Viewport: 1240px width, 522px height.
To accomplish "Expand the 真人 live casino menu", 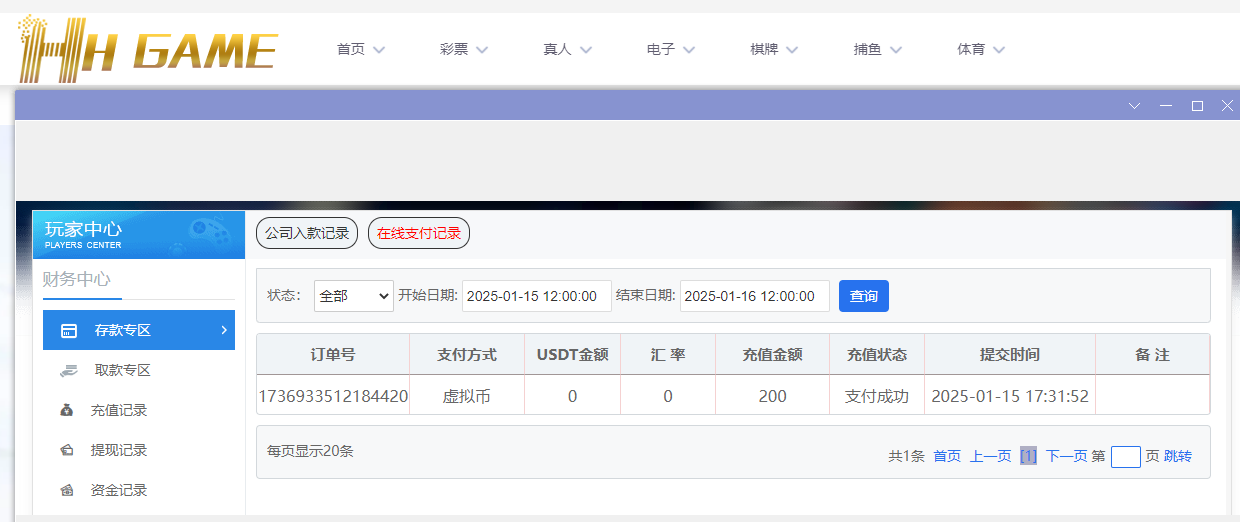I will [567, 49].
